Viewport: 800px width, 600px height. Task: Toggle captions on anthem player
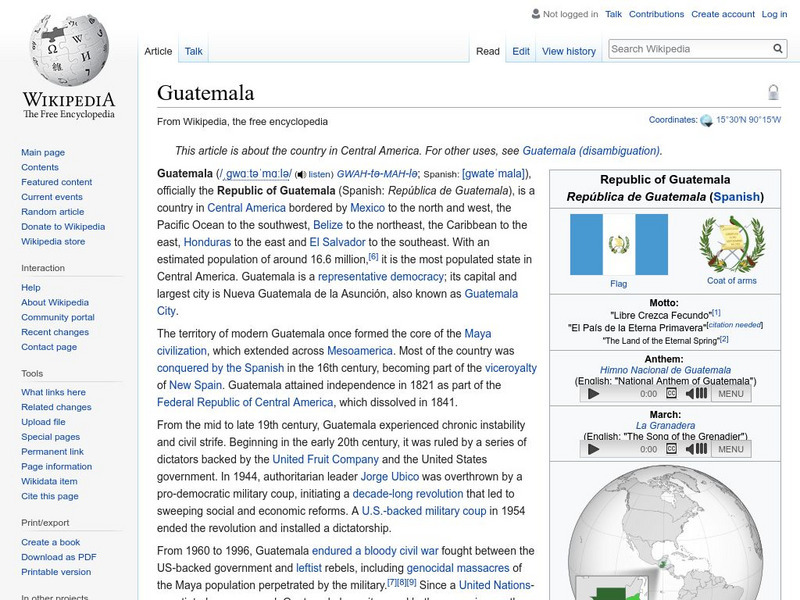click(671, 393)
